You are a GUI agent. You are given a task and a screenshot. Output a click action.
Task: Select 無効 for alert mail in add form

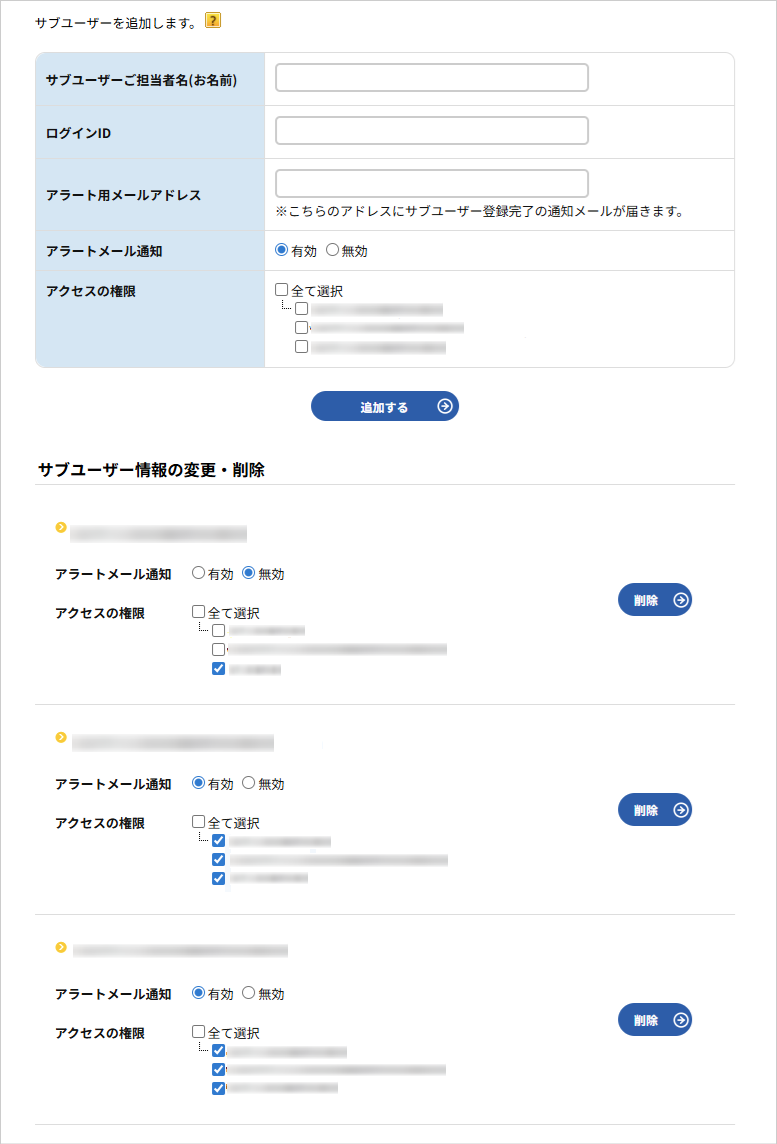[333, 250]
